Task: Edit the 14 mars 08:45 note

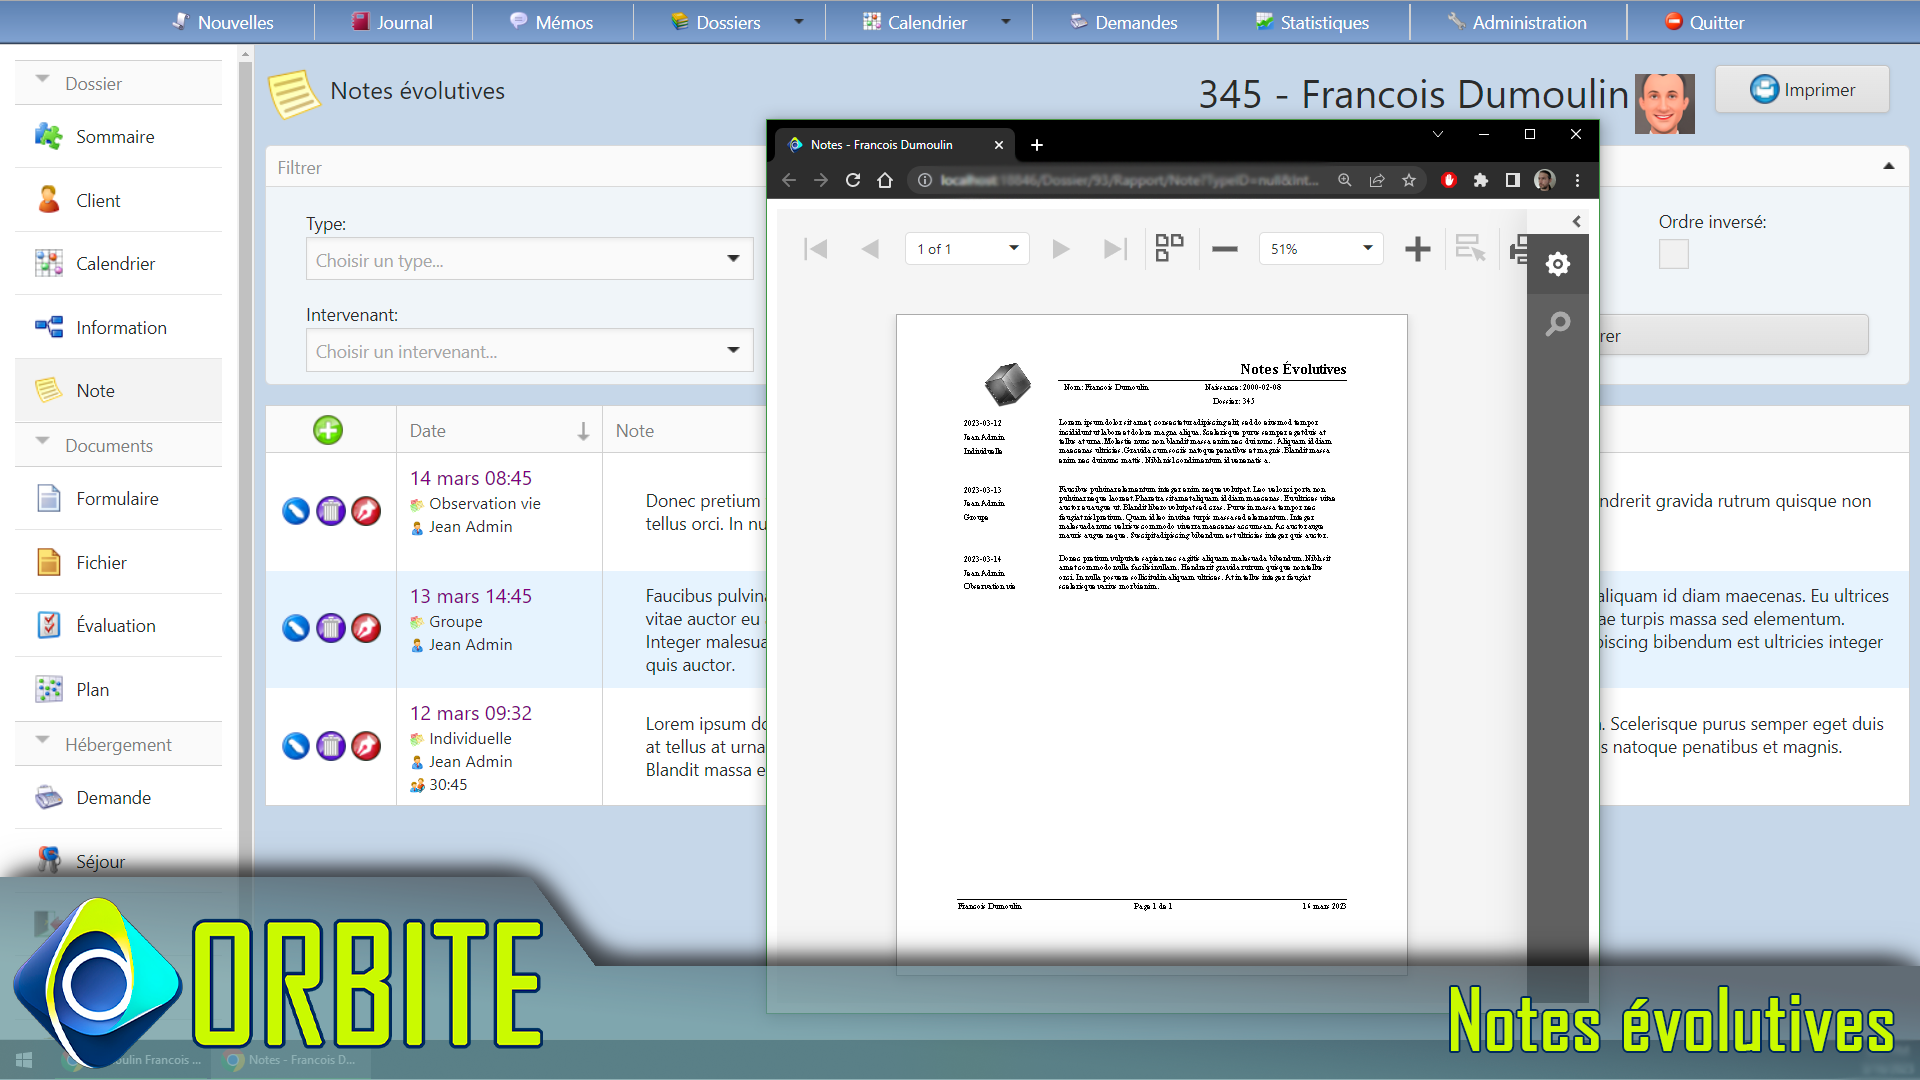Action: 296,511
